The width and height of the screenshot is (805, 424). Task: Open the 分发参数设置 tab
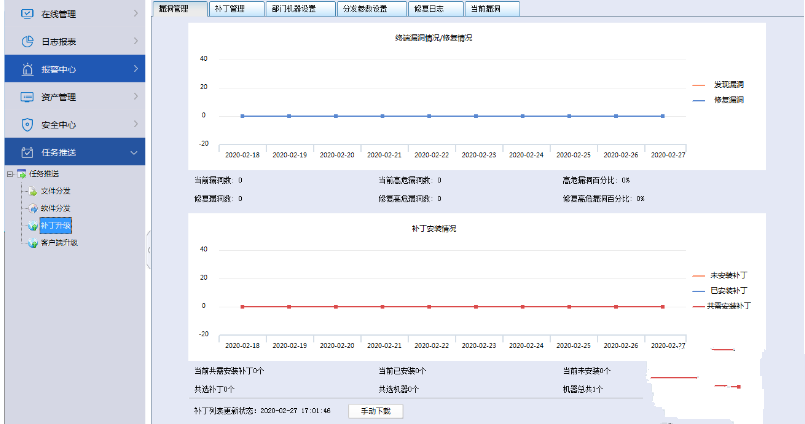pos(372,9)
